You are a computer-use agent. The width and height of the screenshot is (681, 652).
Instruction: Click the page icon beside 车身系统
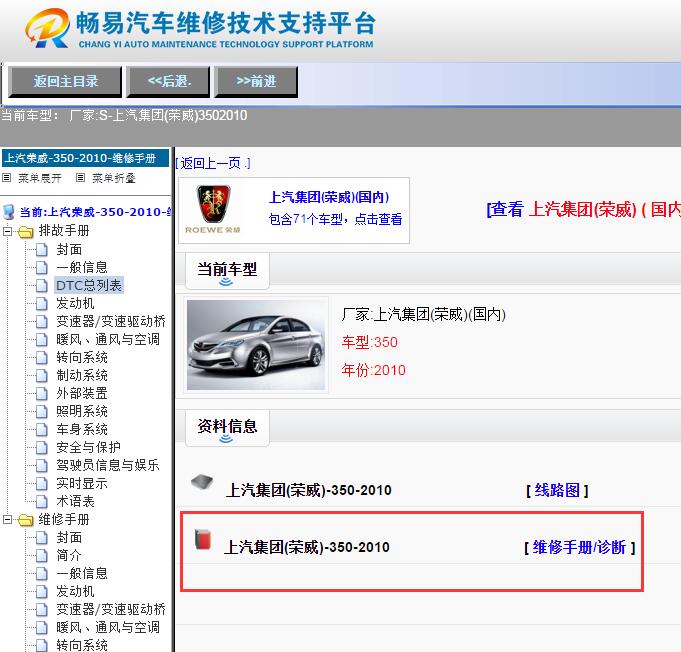tap(42, 429)
